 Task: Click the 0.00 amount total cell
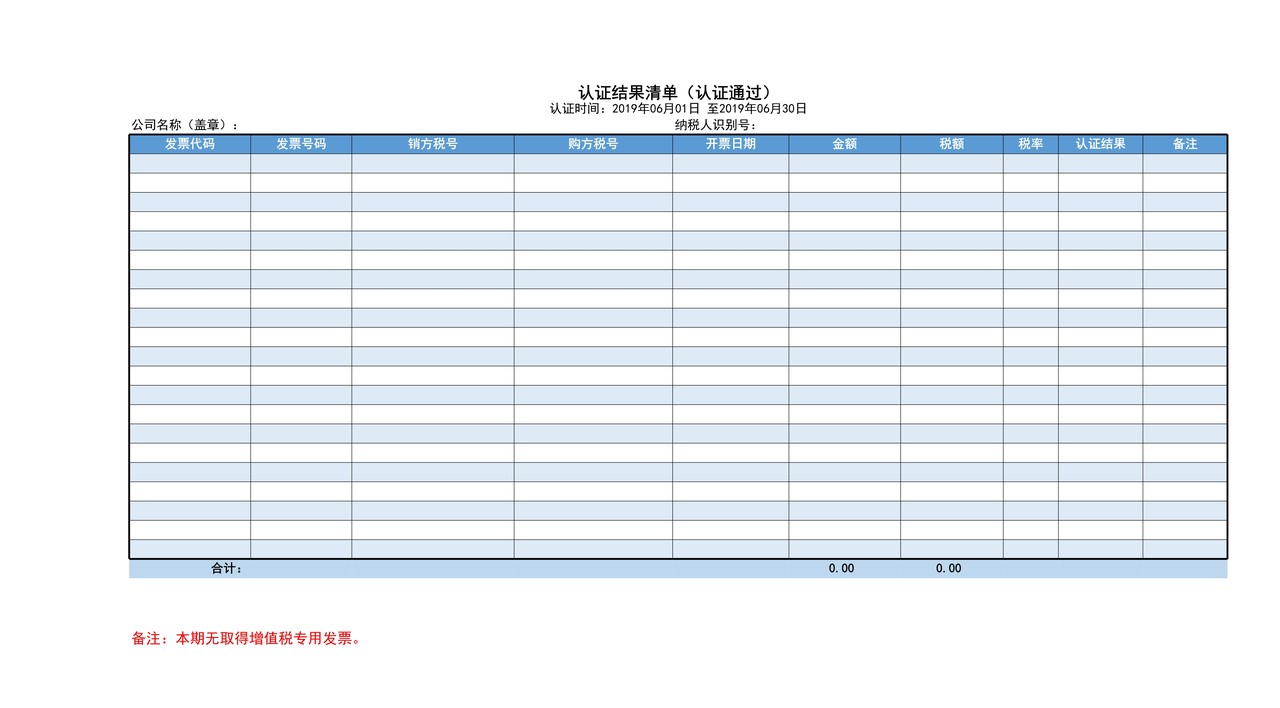[x=840, y=568]
